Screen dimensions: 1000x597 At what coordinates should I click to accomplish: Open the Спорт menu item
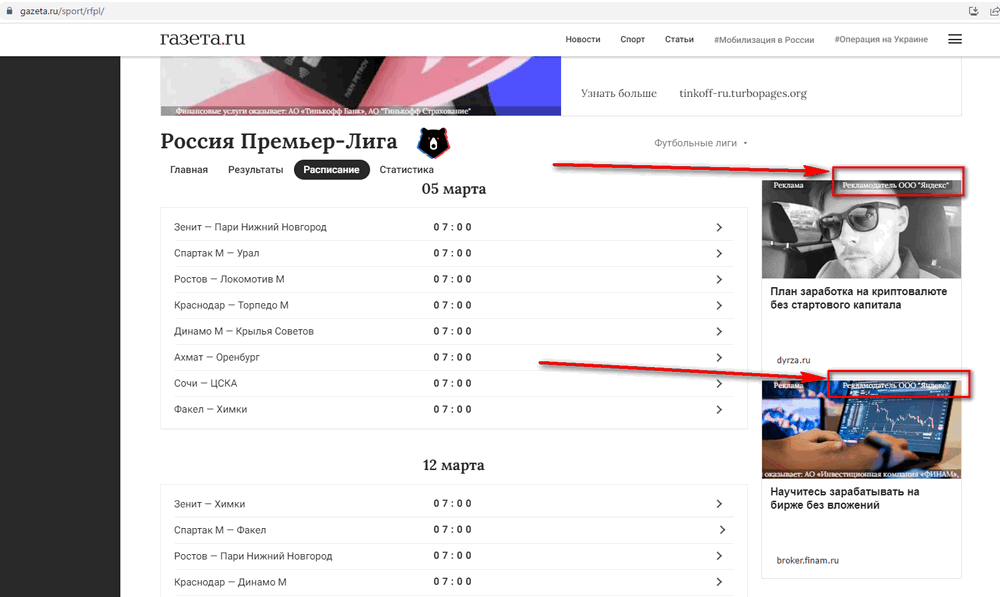tap(632, 40)
